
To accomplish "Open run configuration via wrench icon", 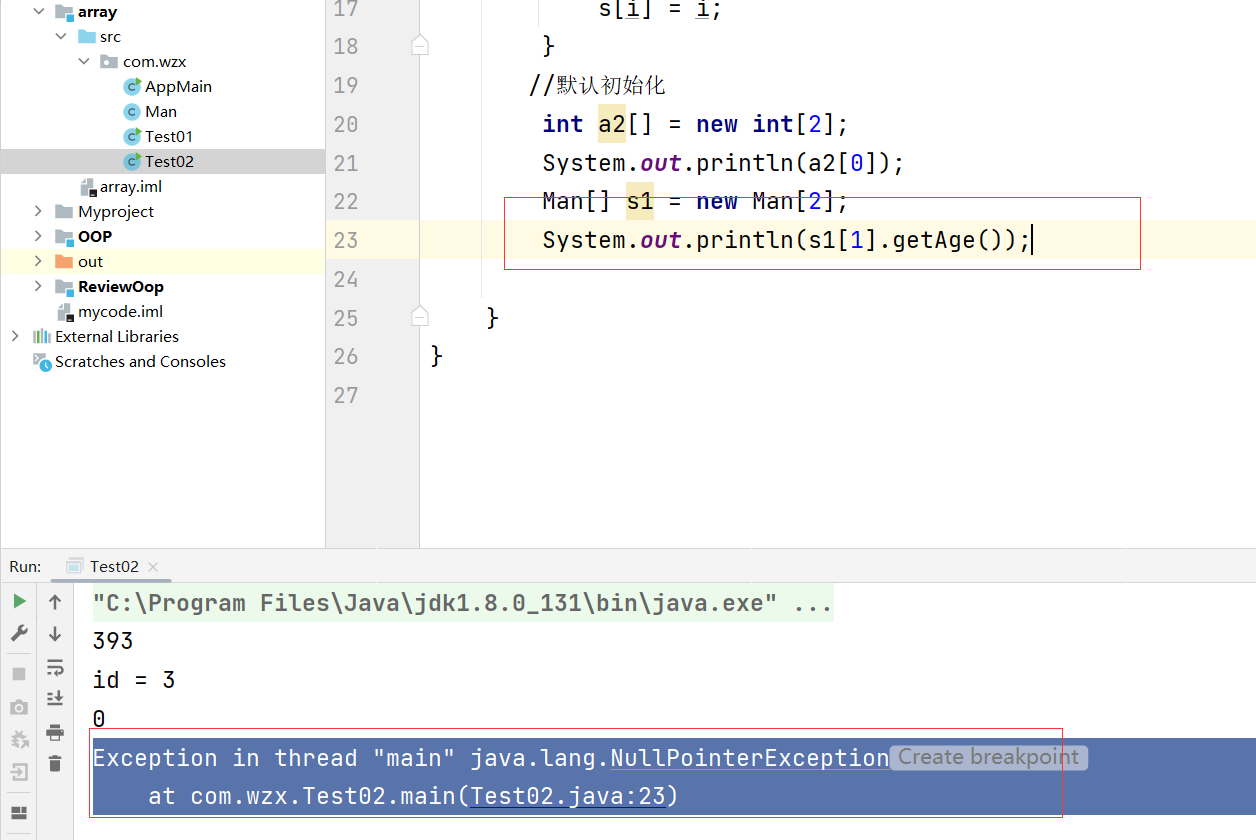I will 19,633.
